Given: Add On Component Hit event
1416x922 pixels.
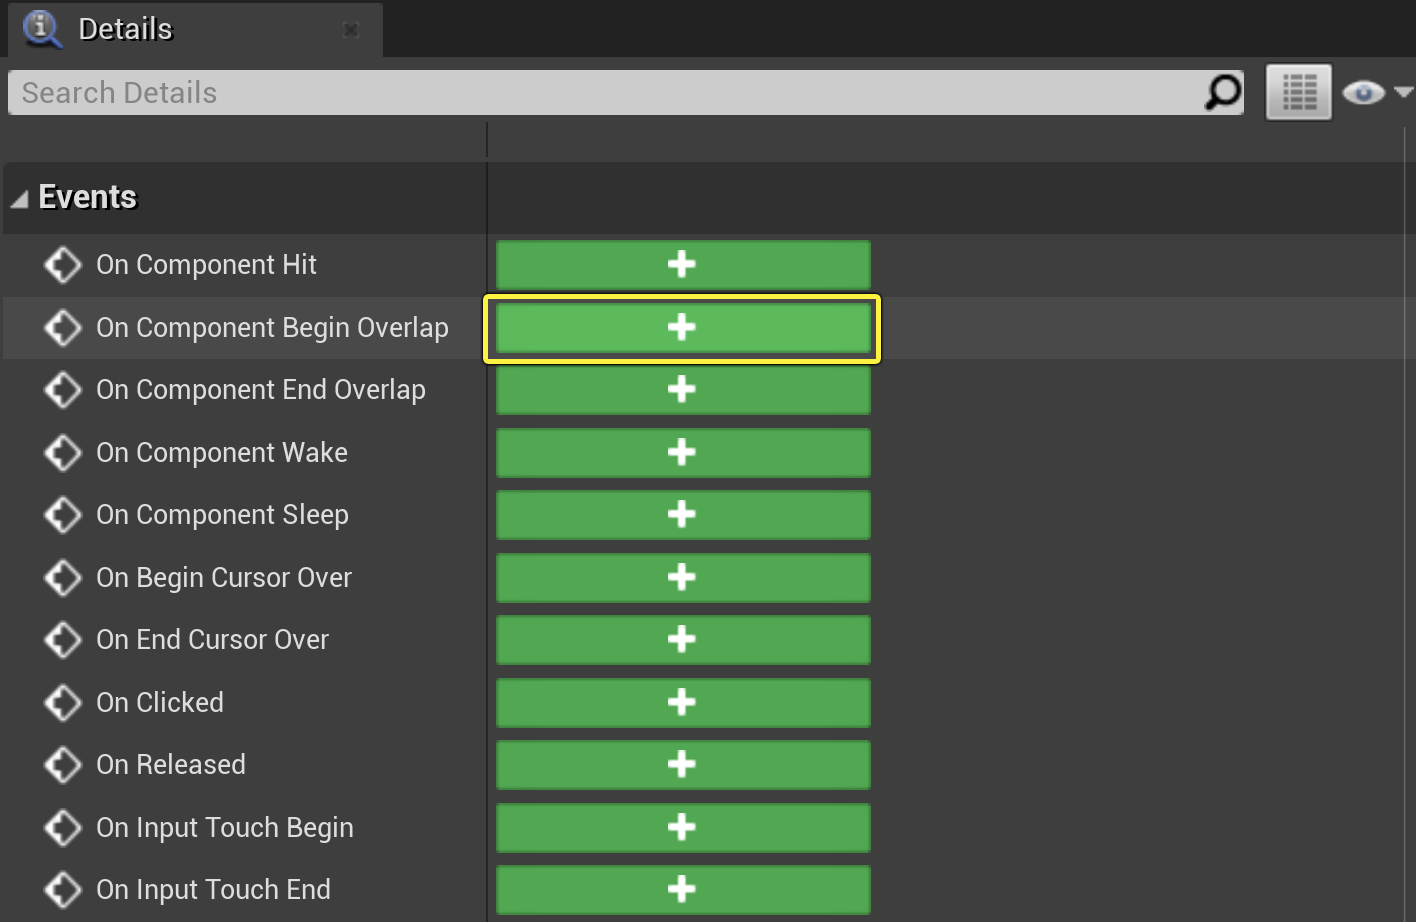Looking at the screenshot, I should [x=682, y=265].
